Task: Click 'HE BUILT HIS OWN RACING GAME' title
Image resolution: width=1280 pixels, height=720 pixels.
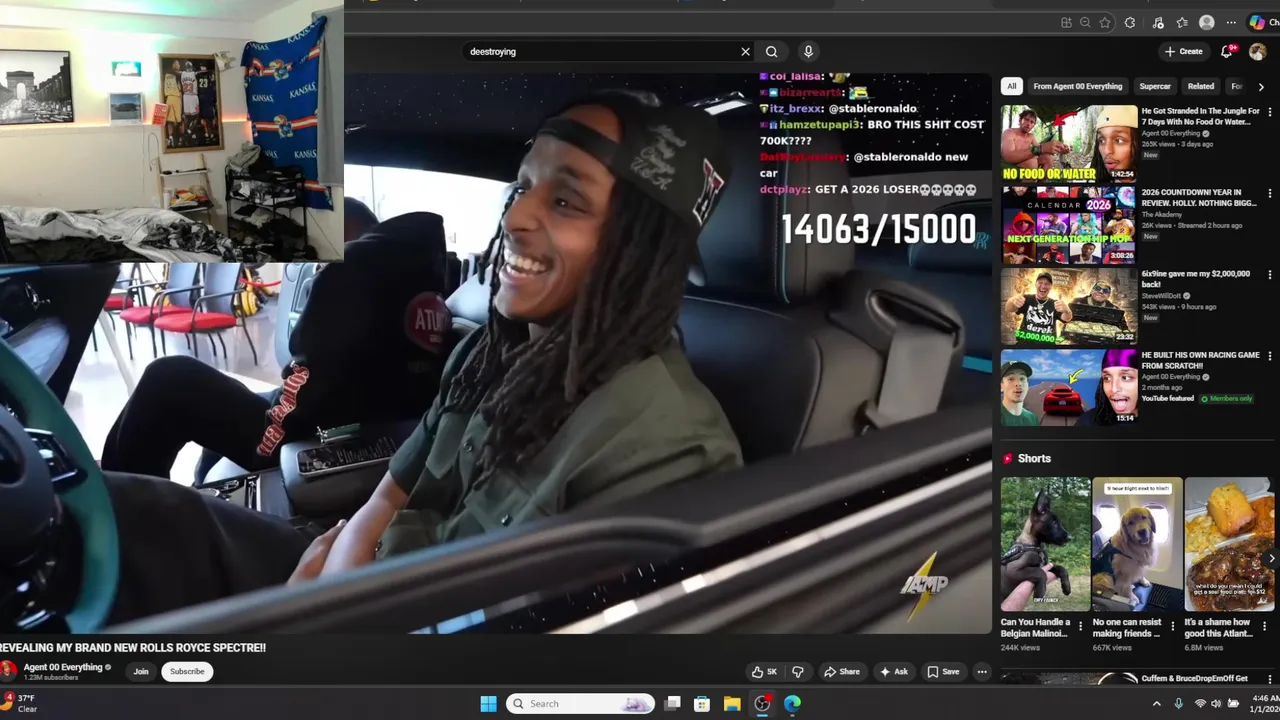Action: tap(1200, 360)
